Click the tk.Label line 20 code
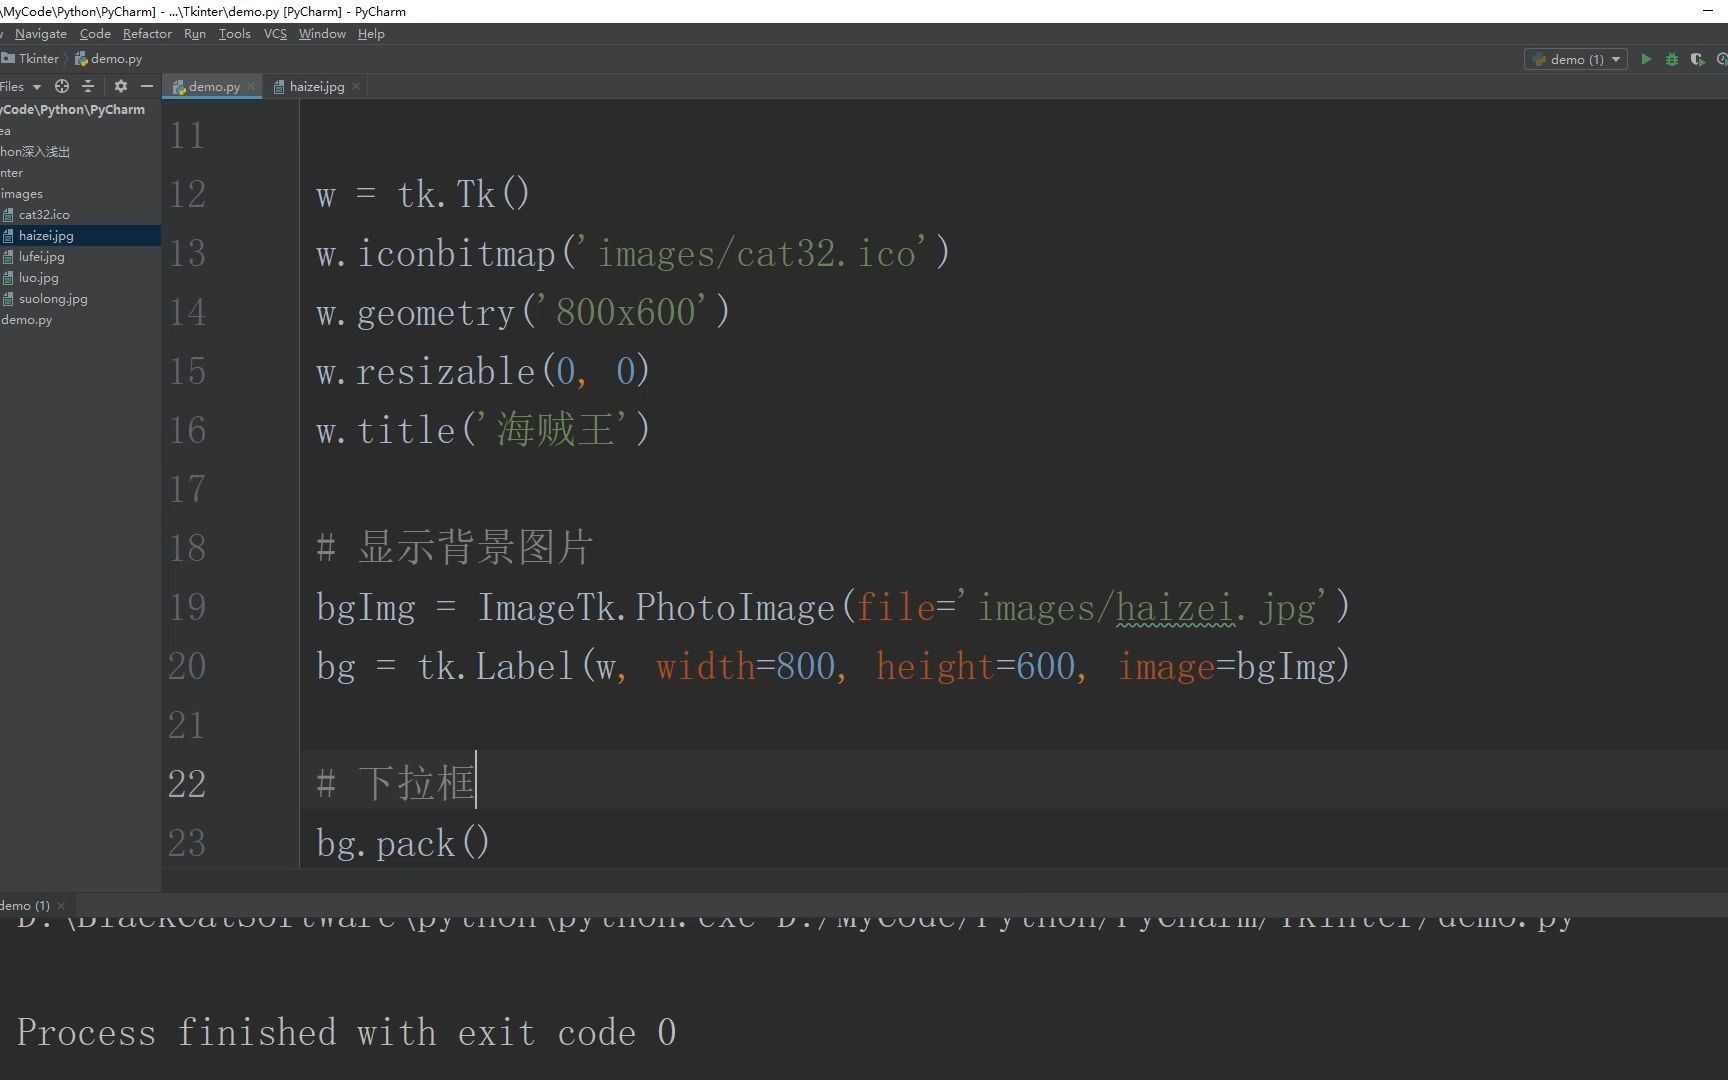Viewport: 1728px width, 1080px height. 833,666
